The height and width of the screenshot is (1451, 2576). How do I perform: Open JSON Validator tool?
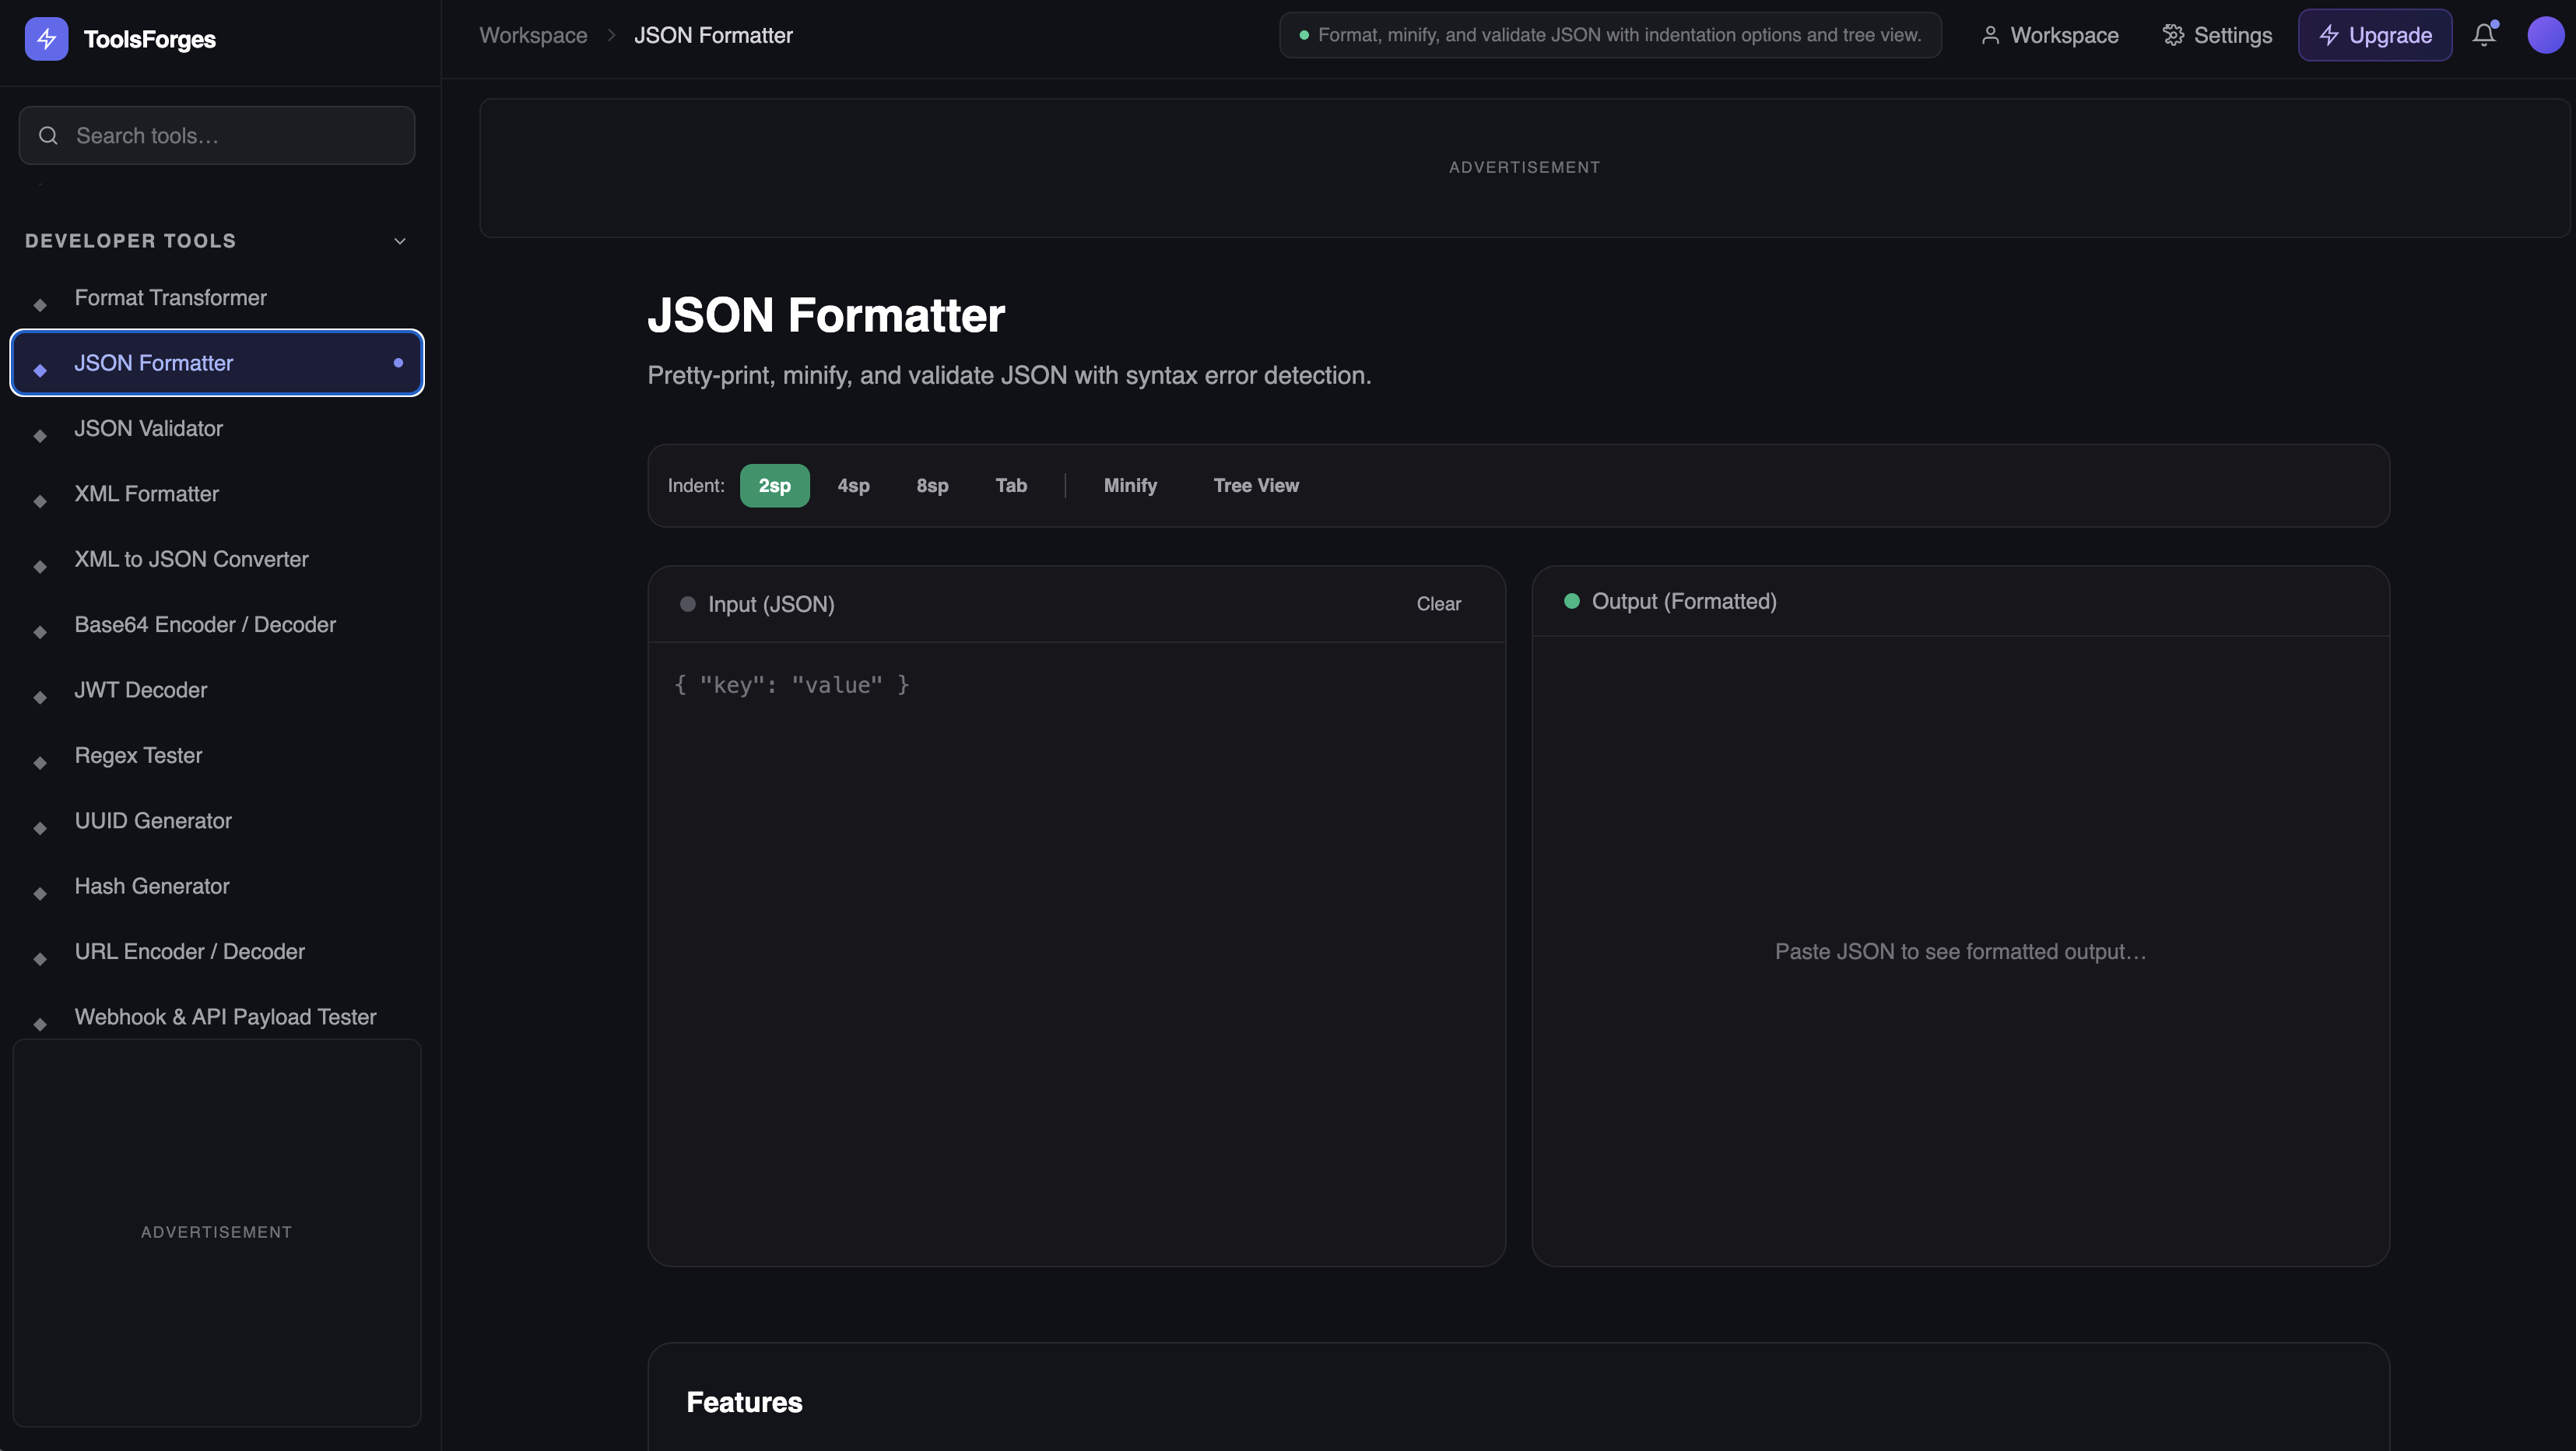[217, 428]
